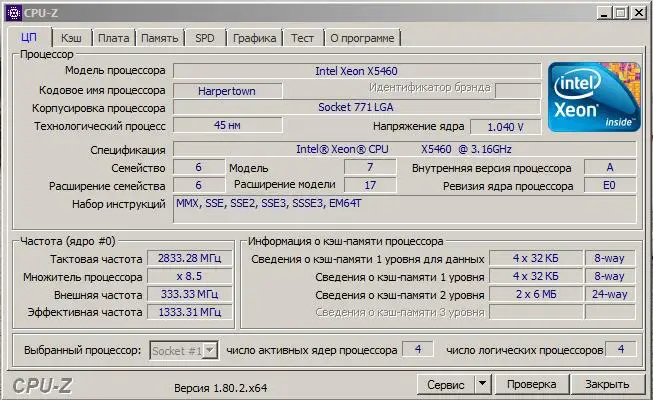This screenshot has width=653, height=400.
Task: Click the Intel Xeon X5460 model field
Action: [357, 71]
